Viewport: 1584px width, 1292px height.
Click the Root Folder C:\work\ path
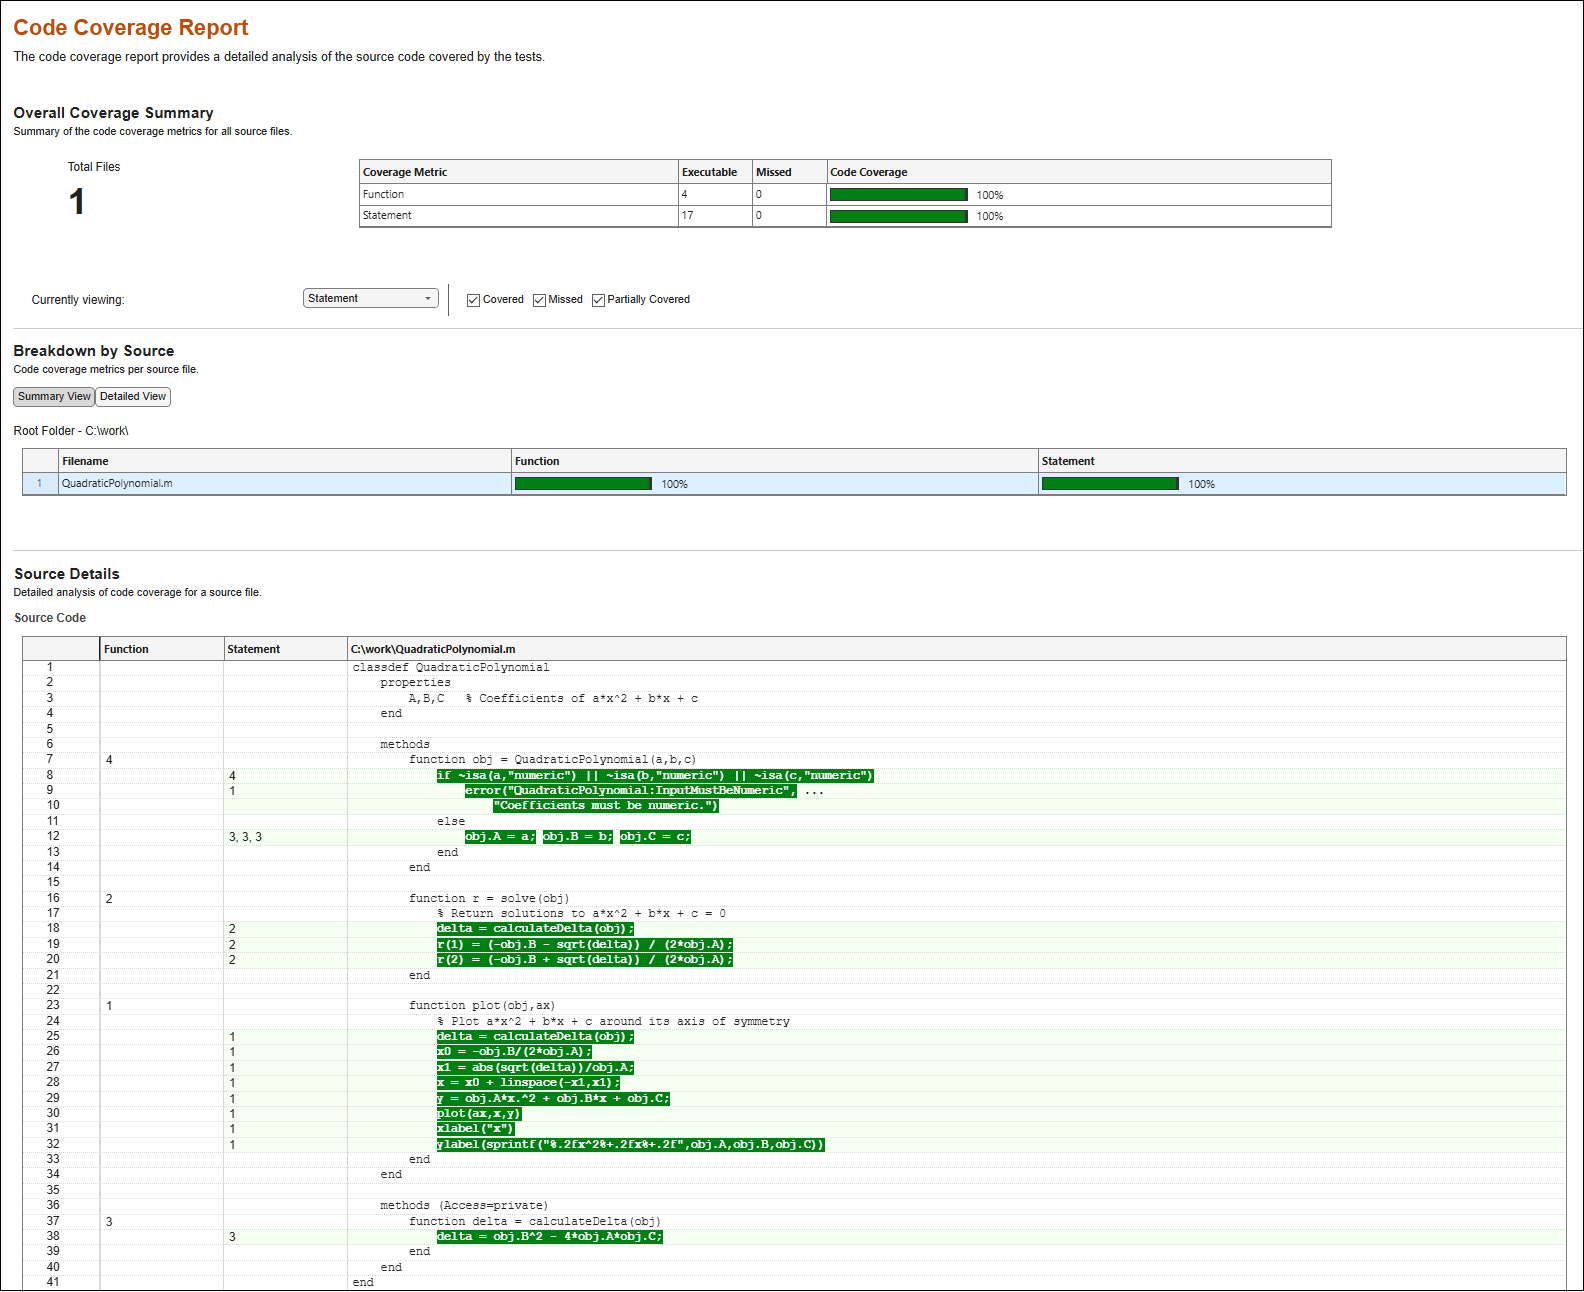pos(71,431)
